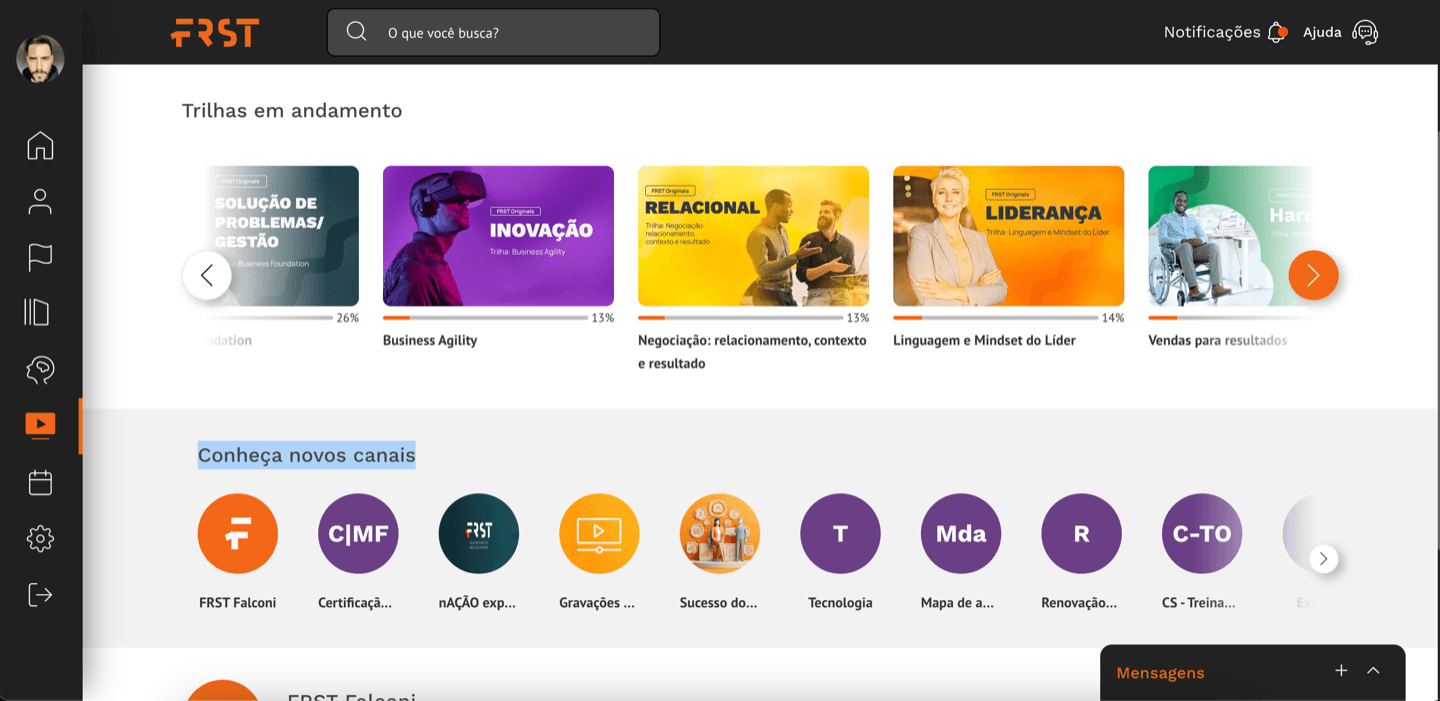The width and height of the screenshot is (1440, 701).
Task: Open the Sucesso do channel icon
Action: point(720,533)
